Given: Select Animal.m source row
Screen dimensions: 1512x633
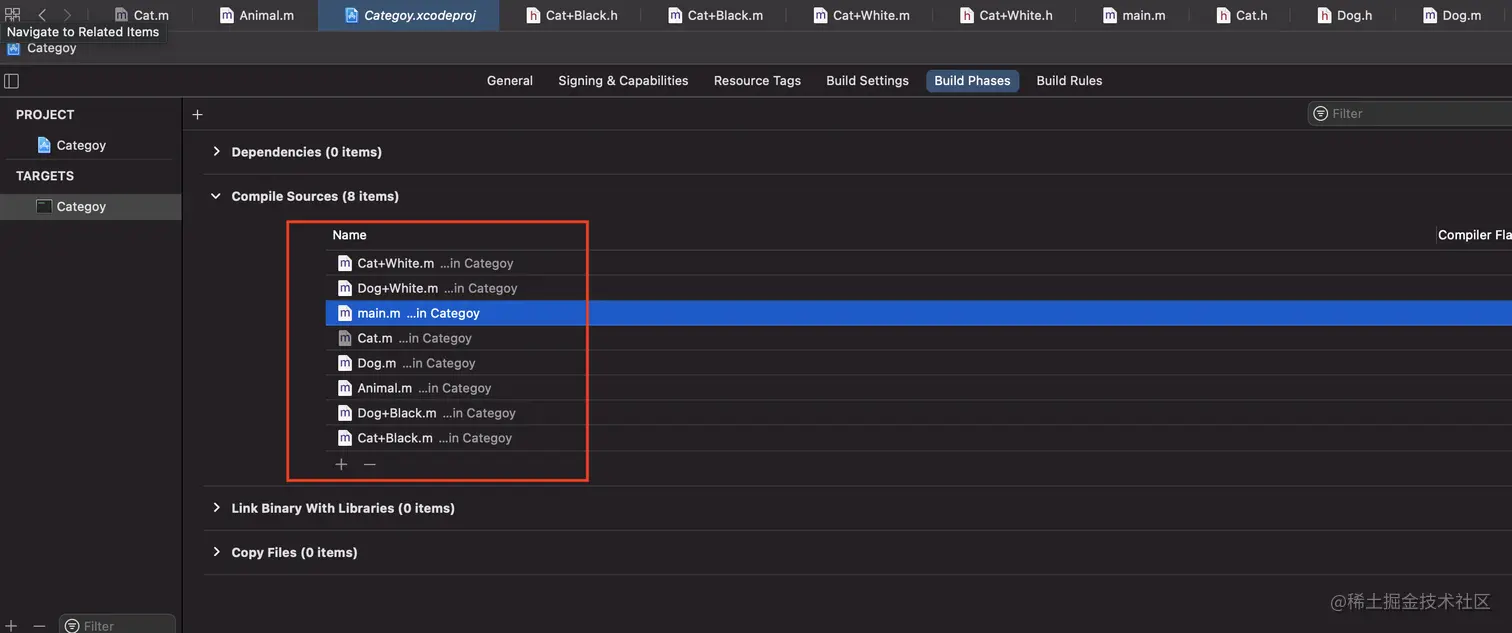Looking at the screenshot, I should 919,388.
